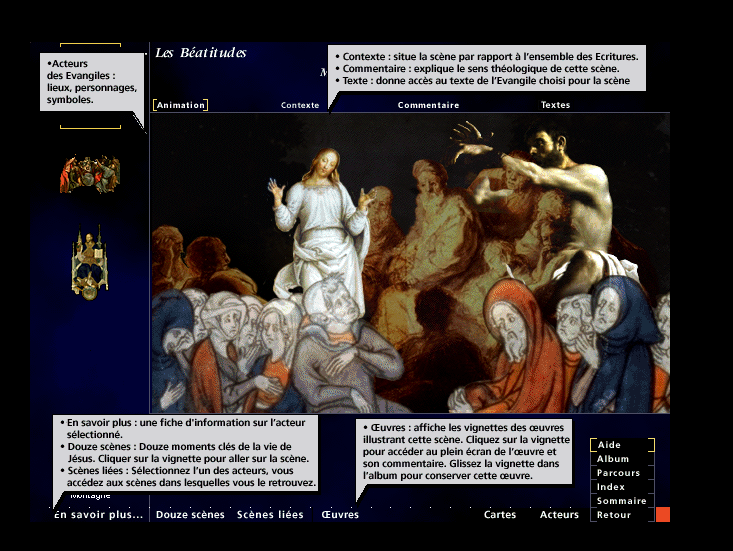Display the Œuvres thumbnails
This screenshot has height=551, width=733.
(340, 515)
